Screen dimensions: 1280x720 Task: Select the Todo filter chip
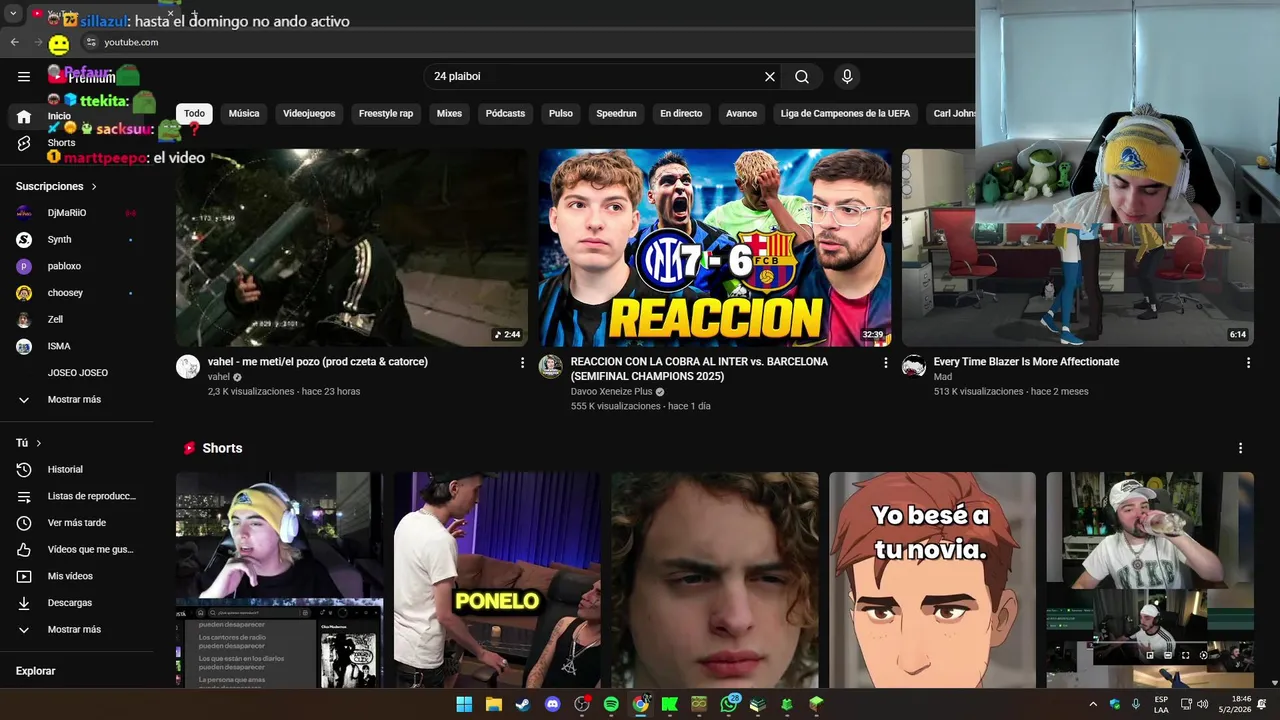click(194, 114)
